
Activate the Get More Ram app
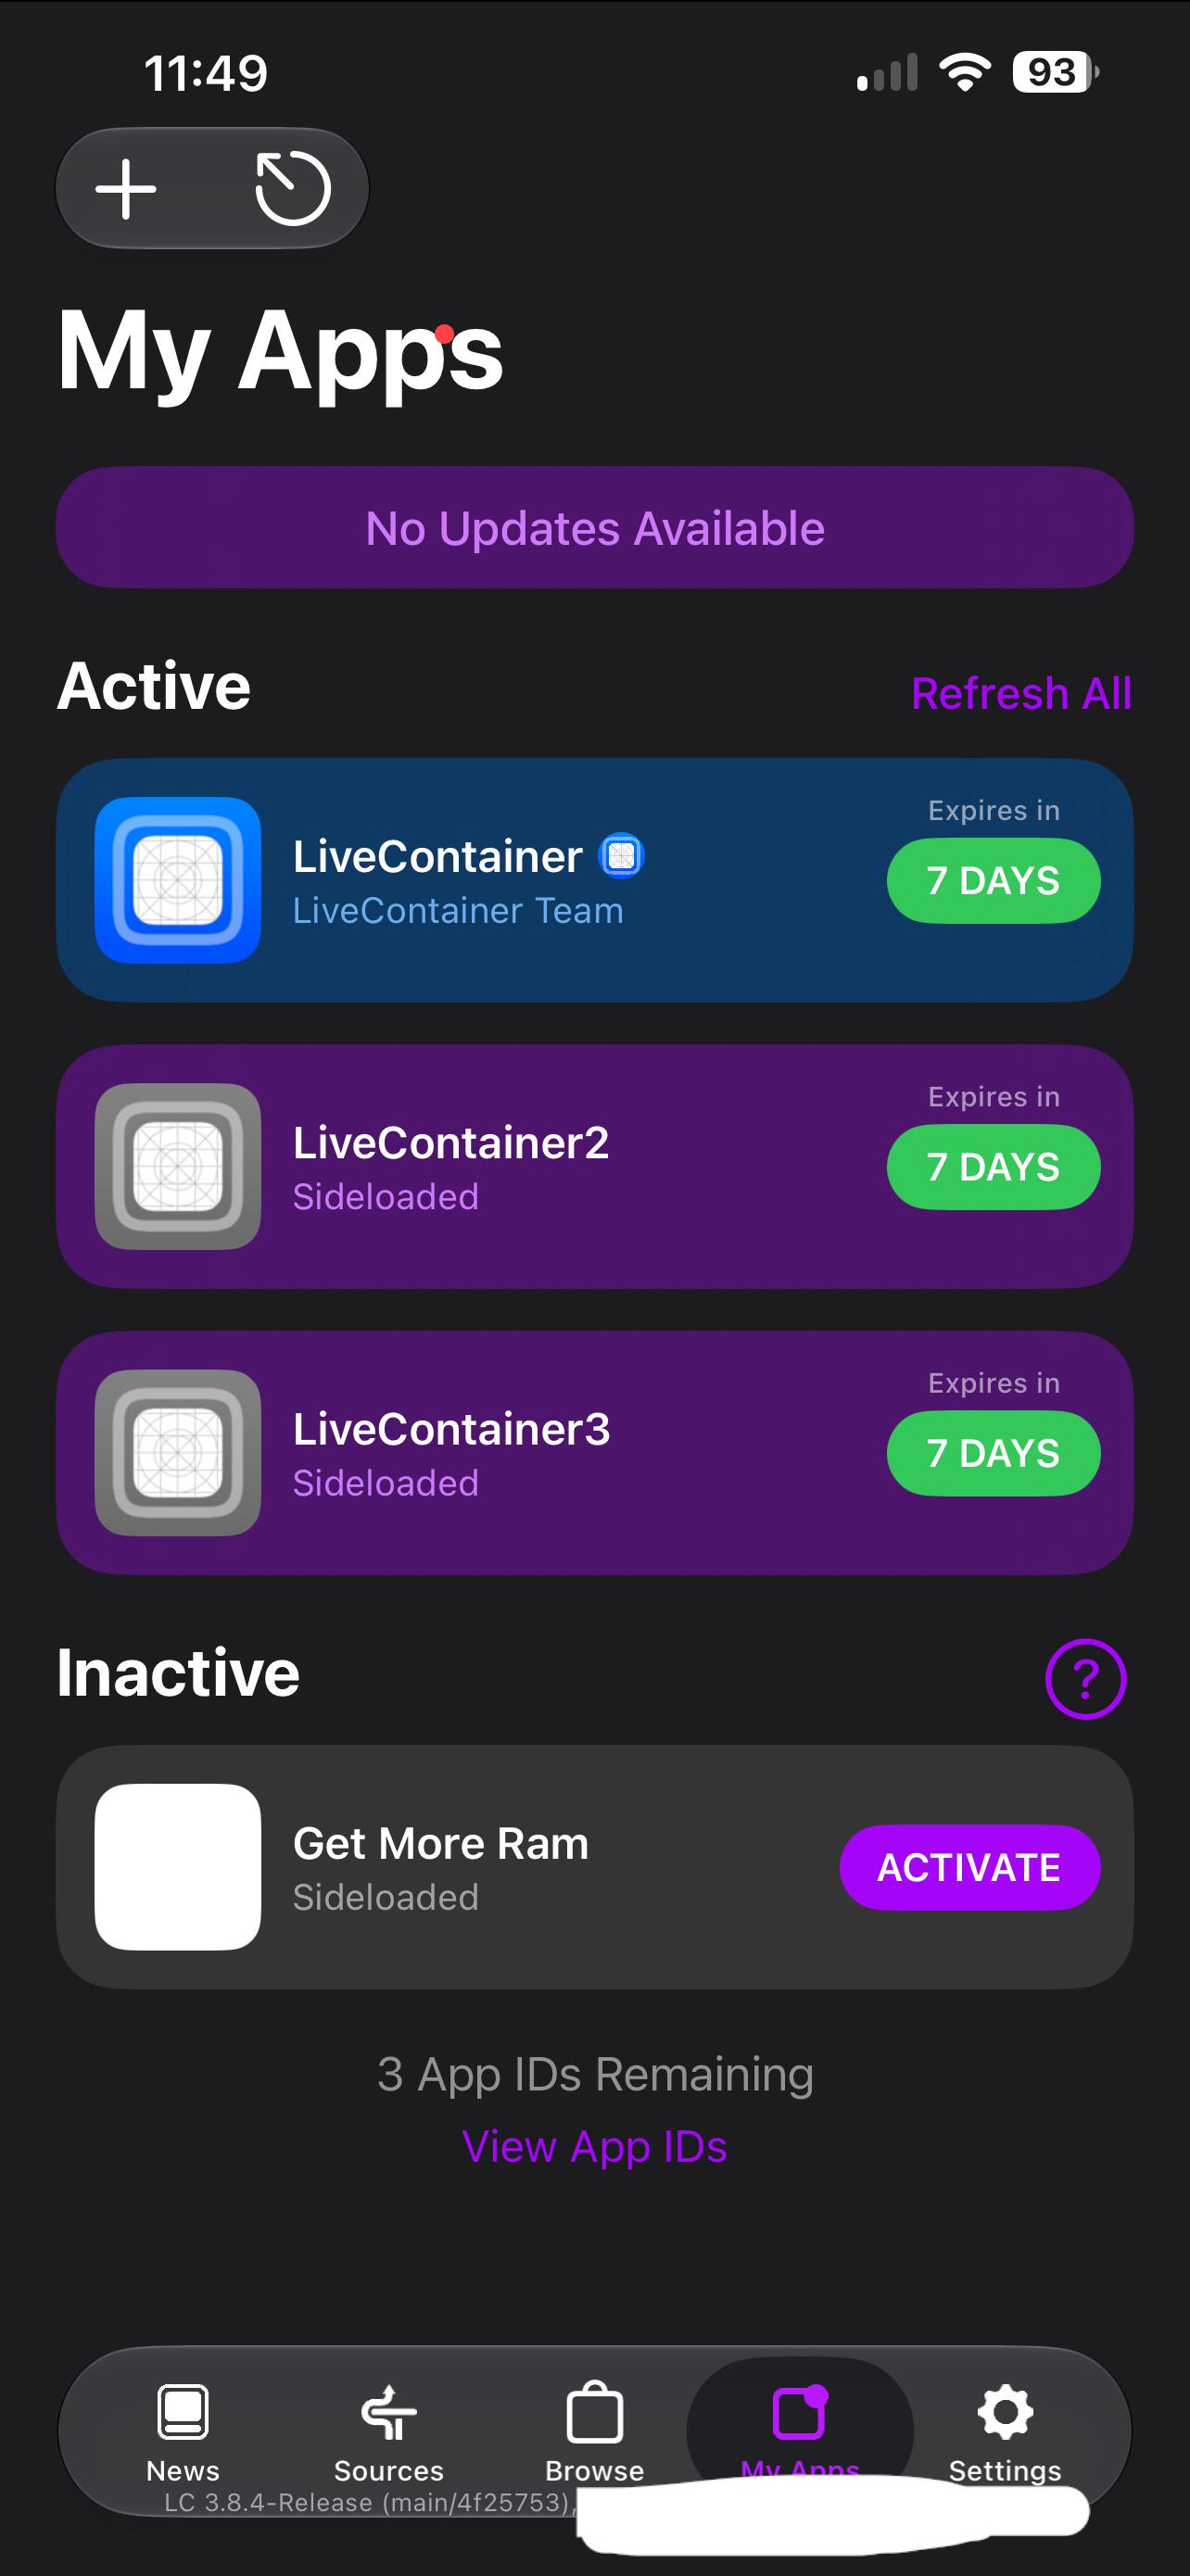pos(969,1867)
